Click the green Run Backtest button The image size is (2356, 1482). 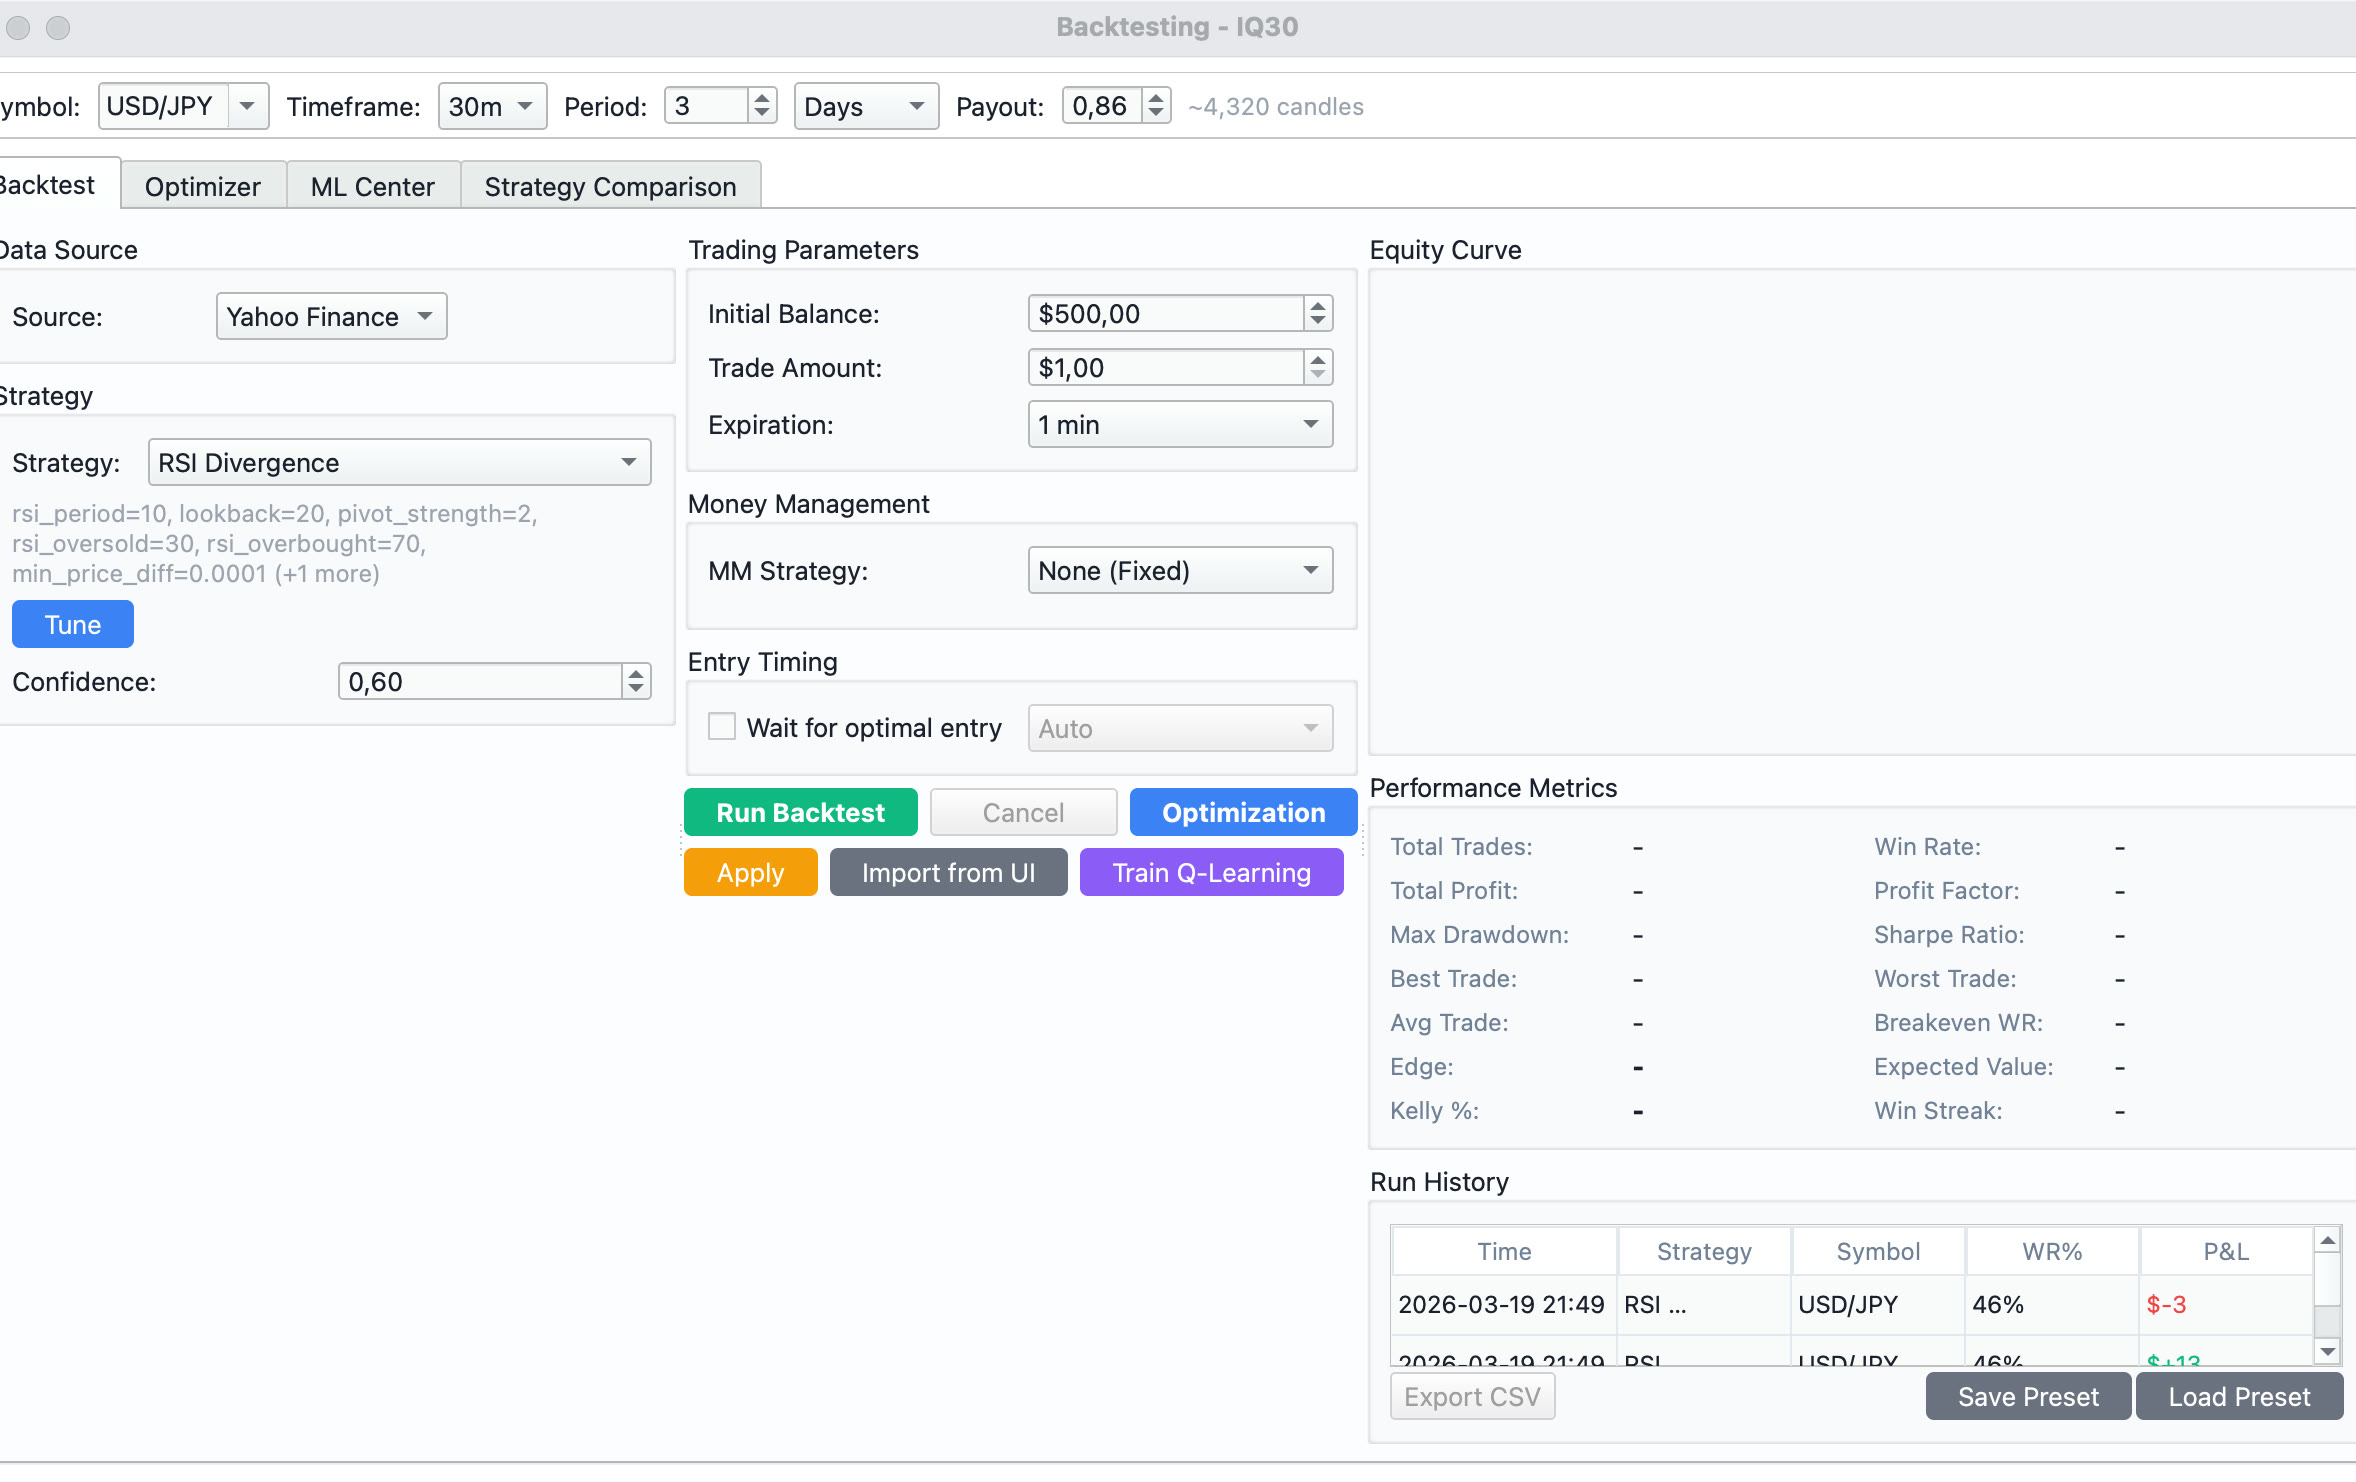801,813
